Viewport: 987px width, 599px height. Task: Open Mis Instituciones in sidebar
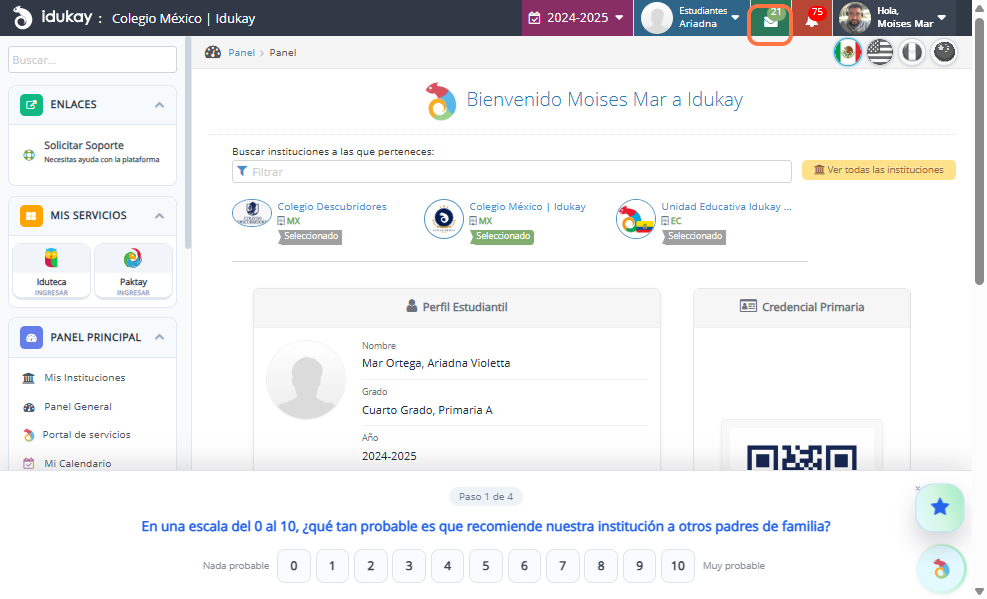[x=84, y=378]
